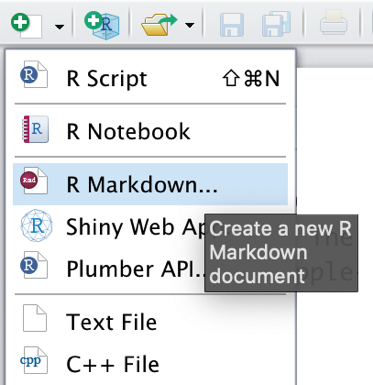
Task: Select the R Markdown... menu item
Action: (150, 184)
